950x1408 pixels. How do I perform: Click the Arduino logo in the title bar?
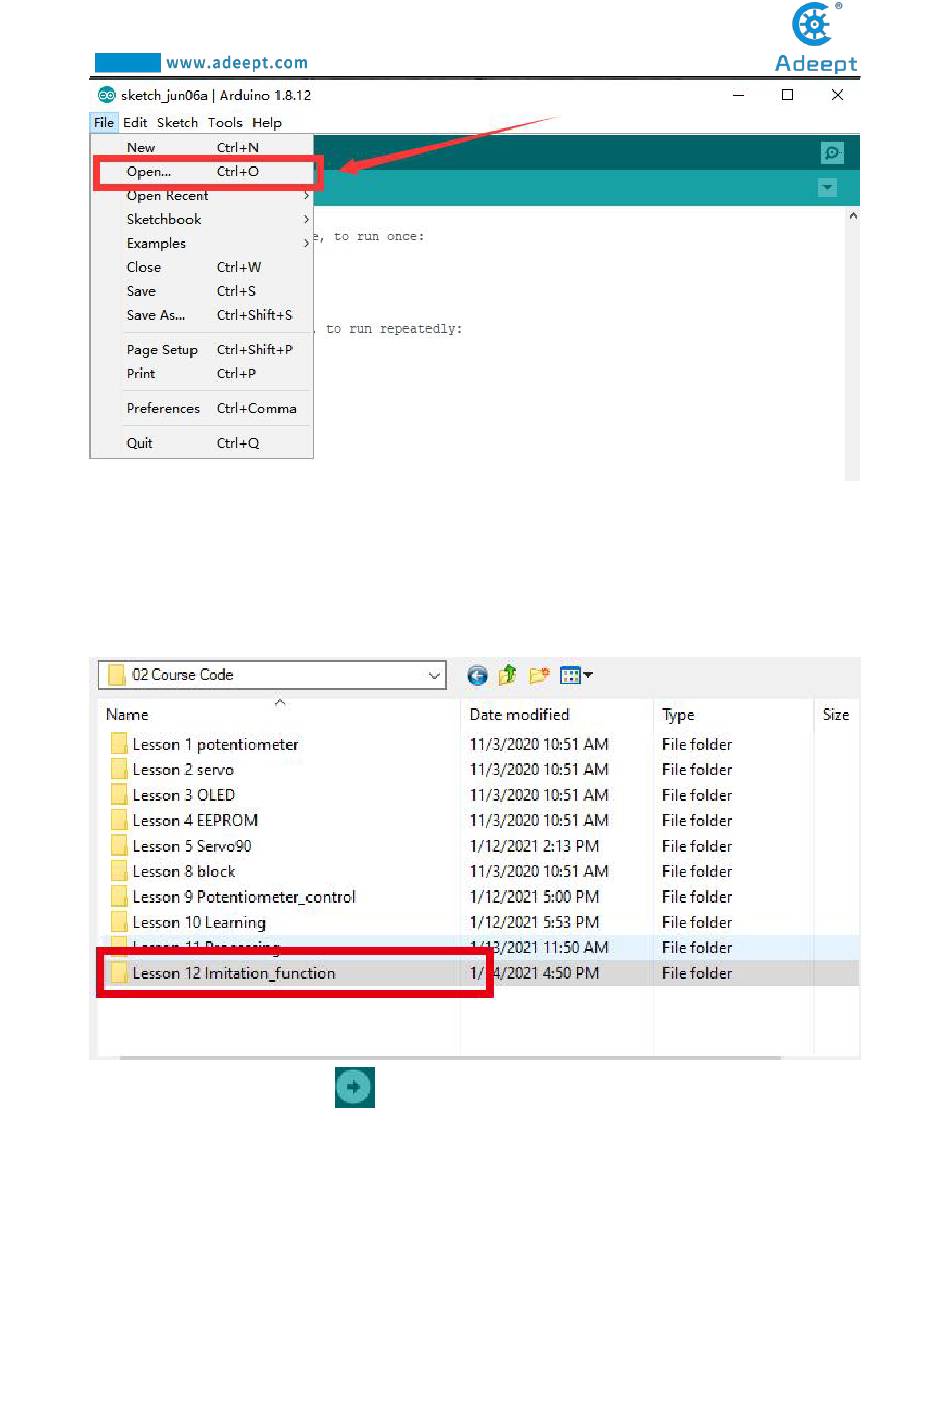pos(106,95)
